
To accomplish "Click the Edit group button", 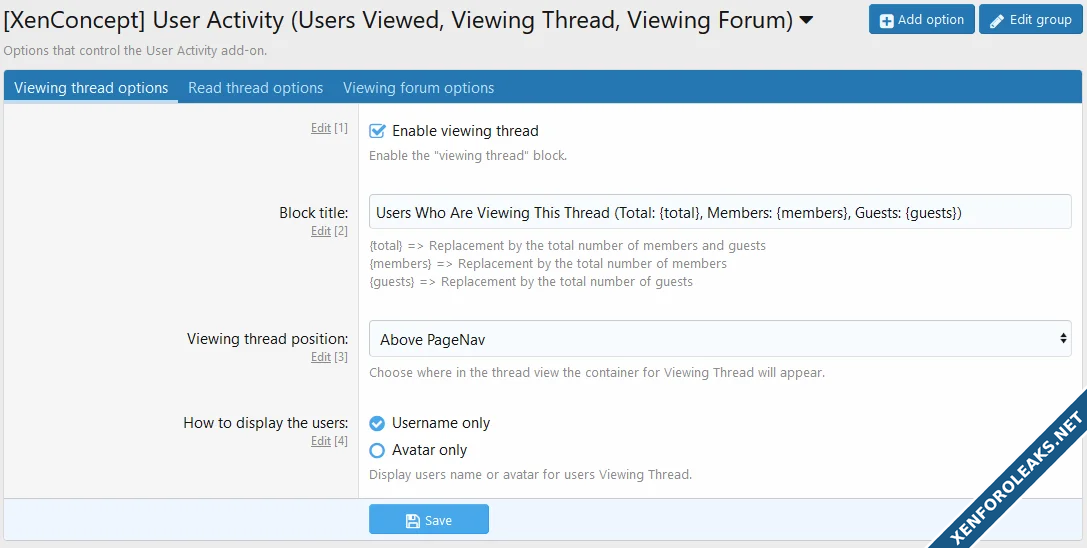I will coord(1030,20).
